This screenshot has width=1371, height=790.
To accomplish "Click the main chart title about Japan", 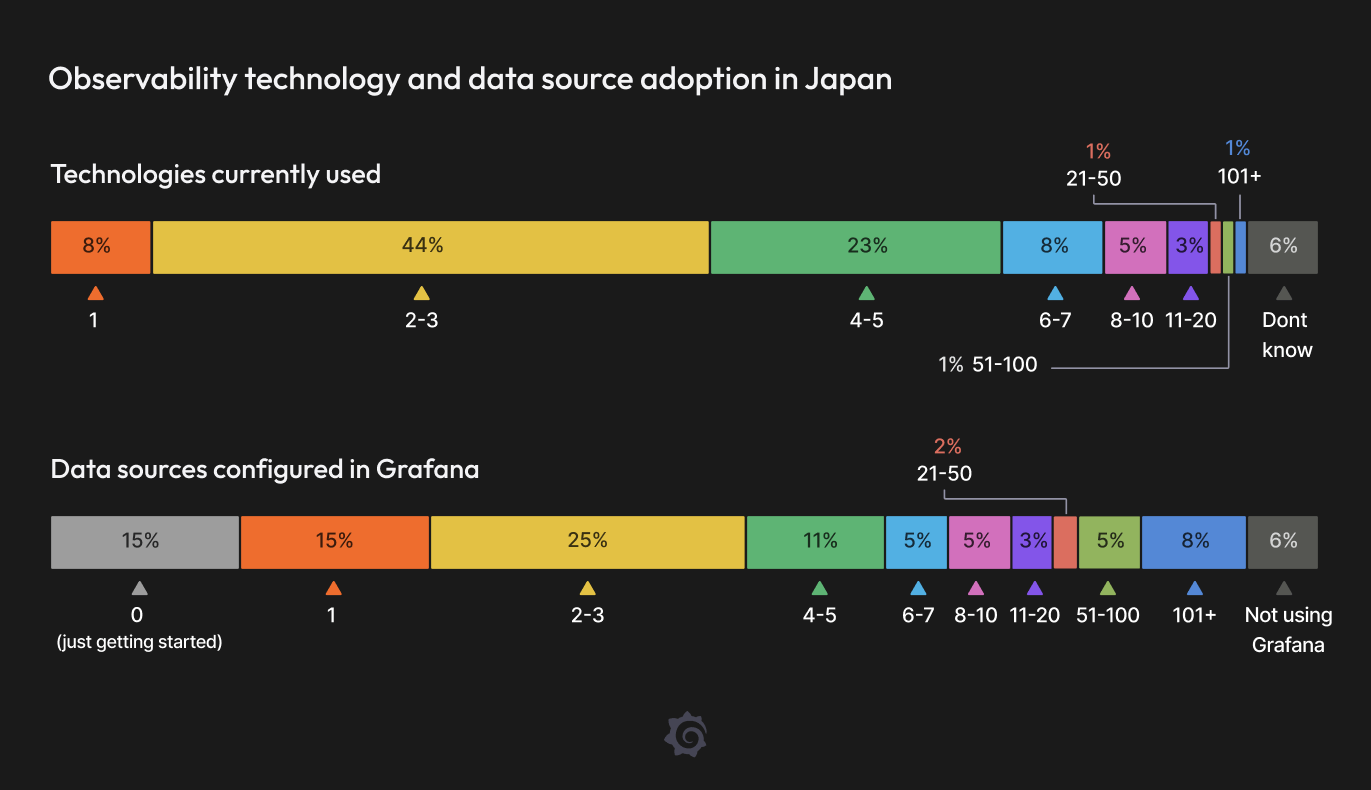I will pyautogui.click(x=470, y=79).
